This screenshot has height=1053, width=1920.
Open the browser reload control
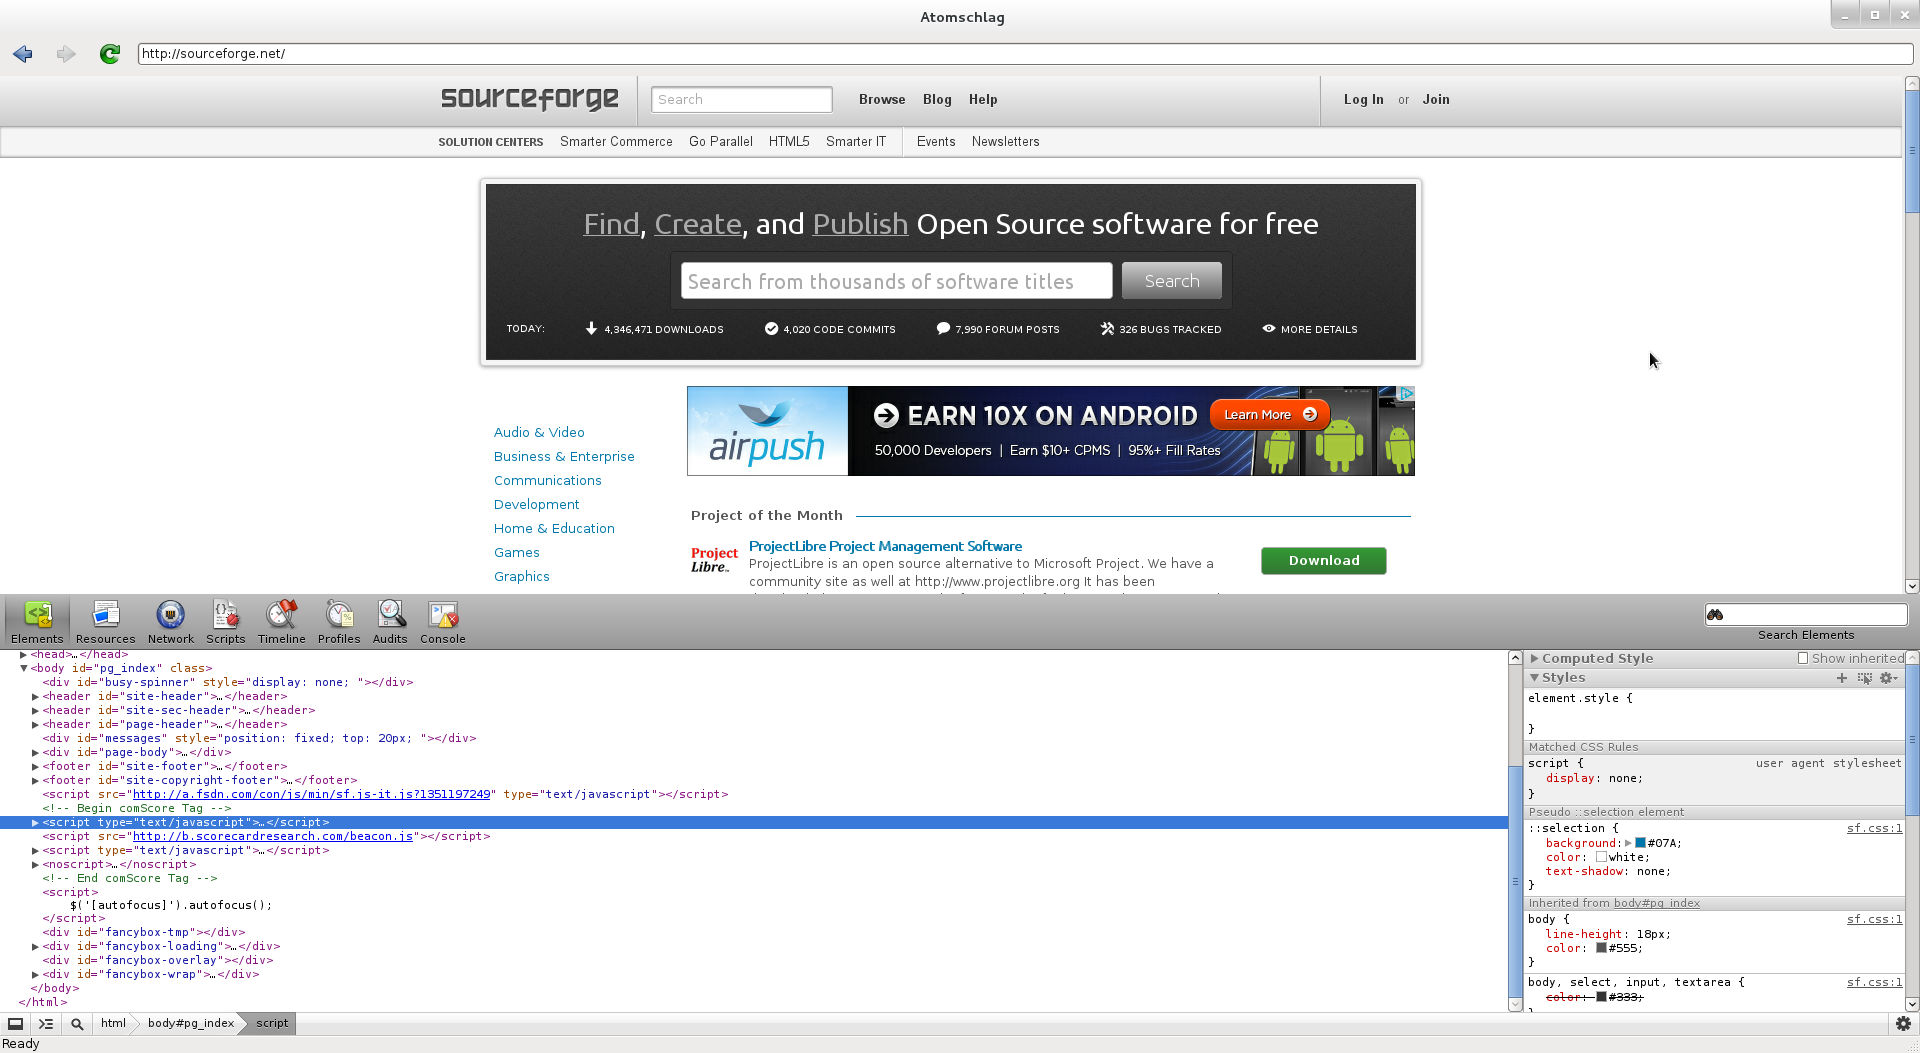[x=109, y=54]
